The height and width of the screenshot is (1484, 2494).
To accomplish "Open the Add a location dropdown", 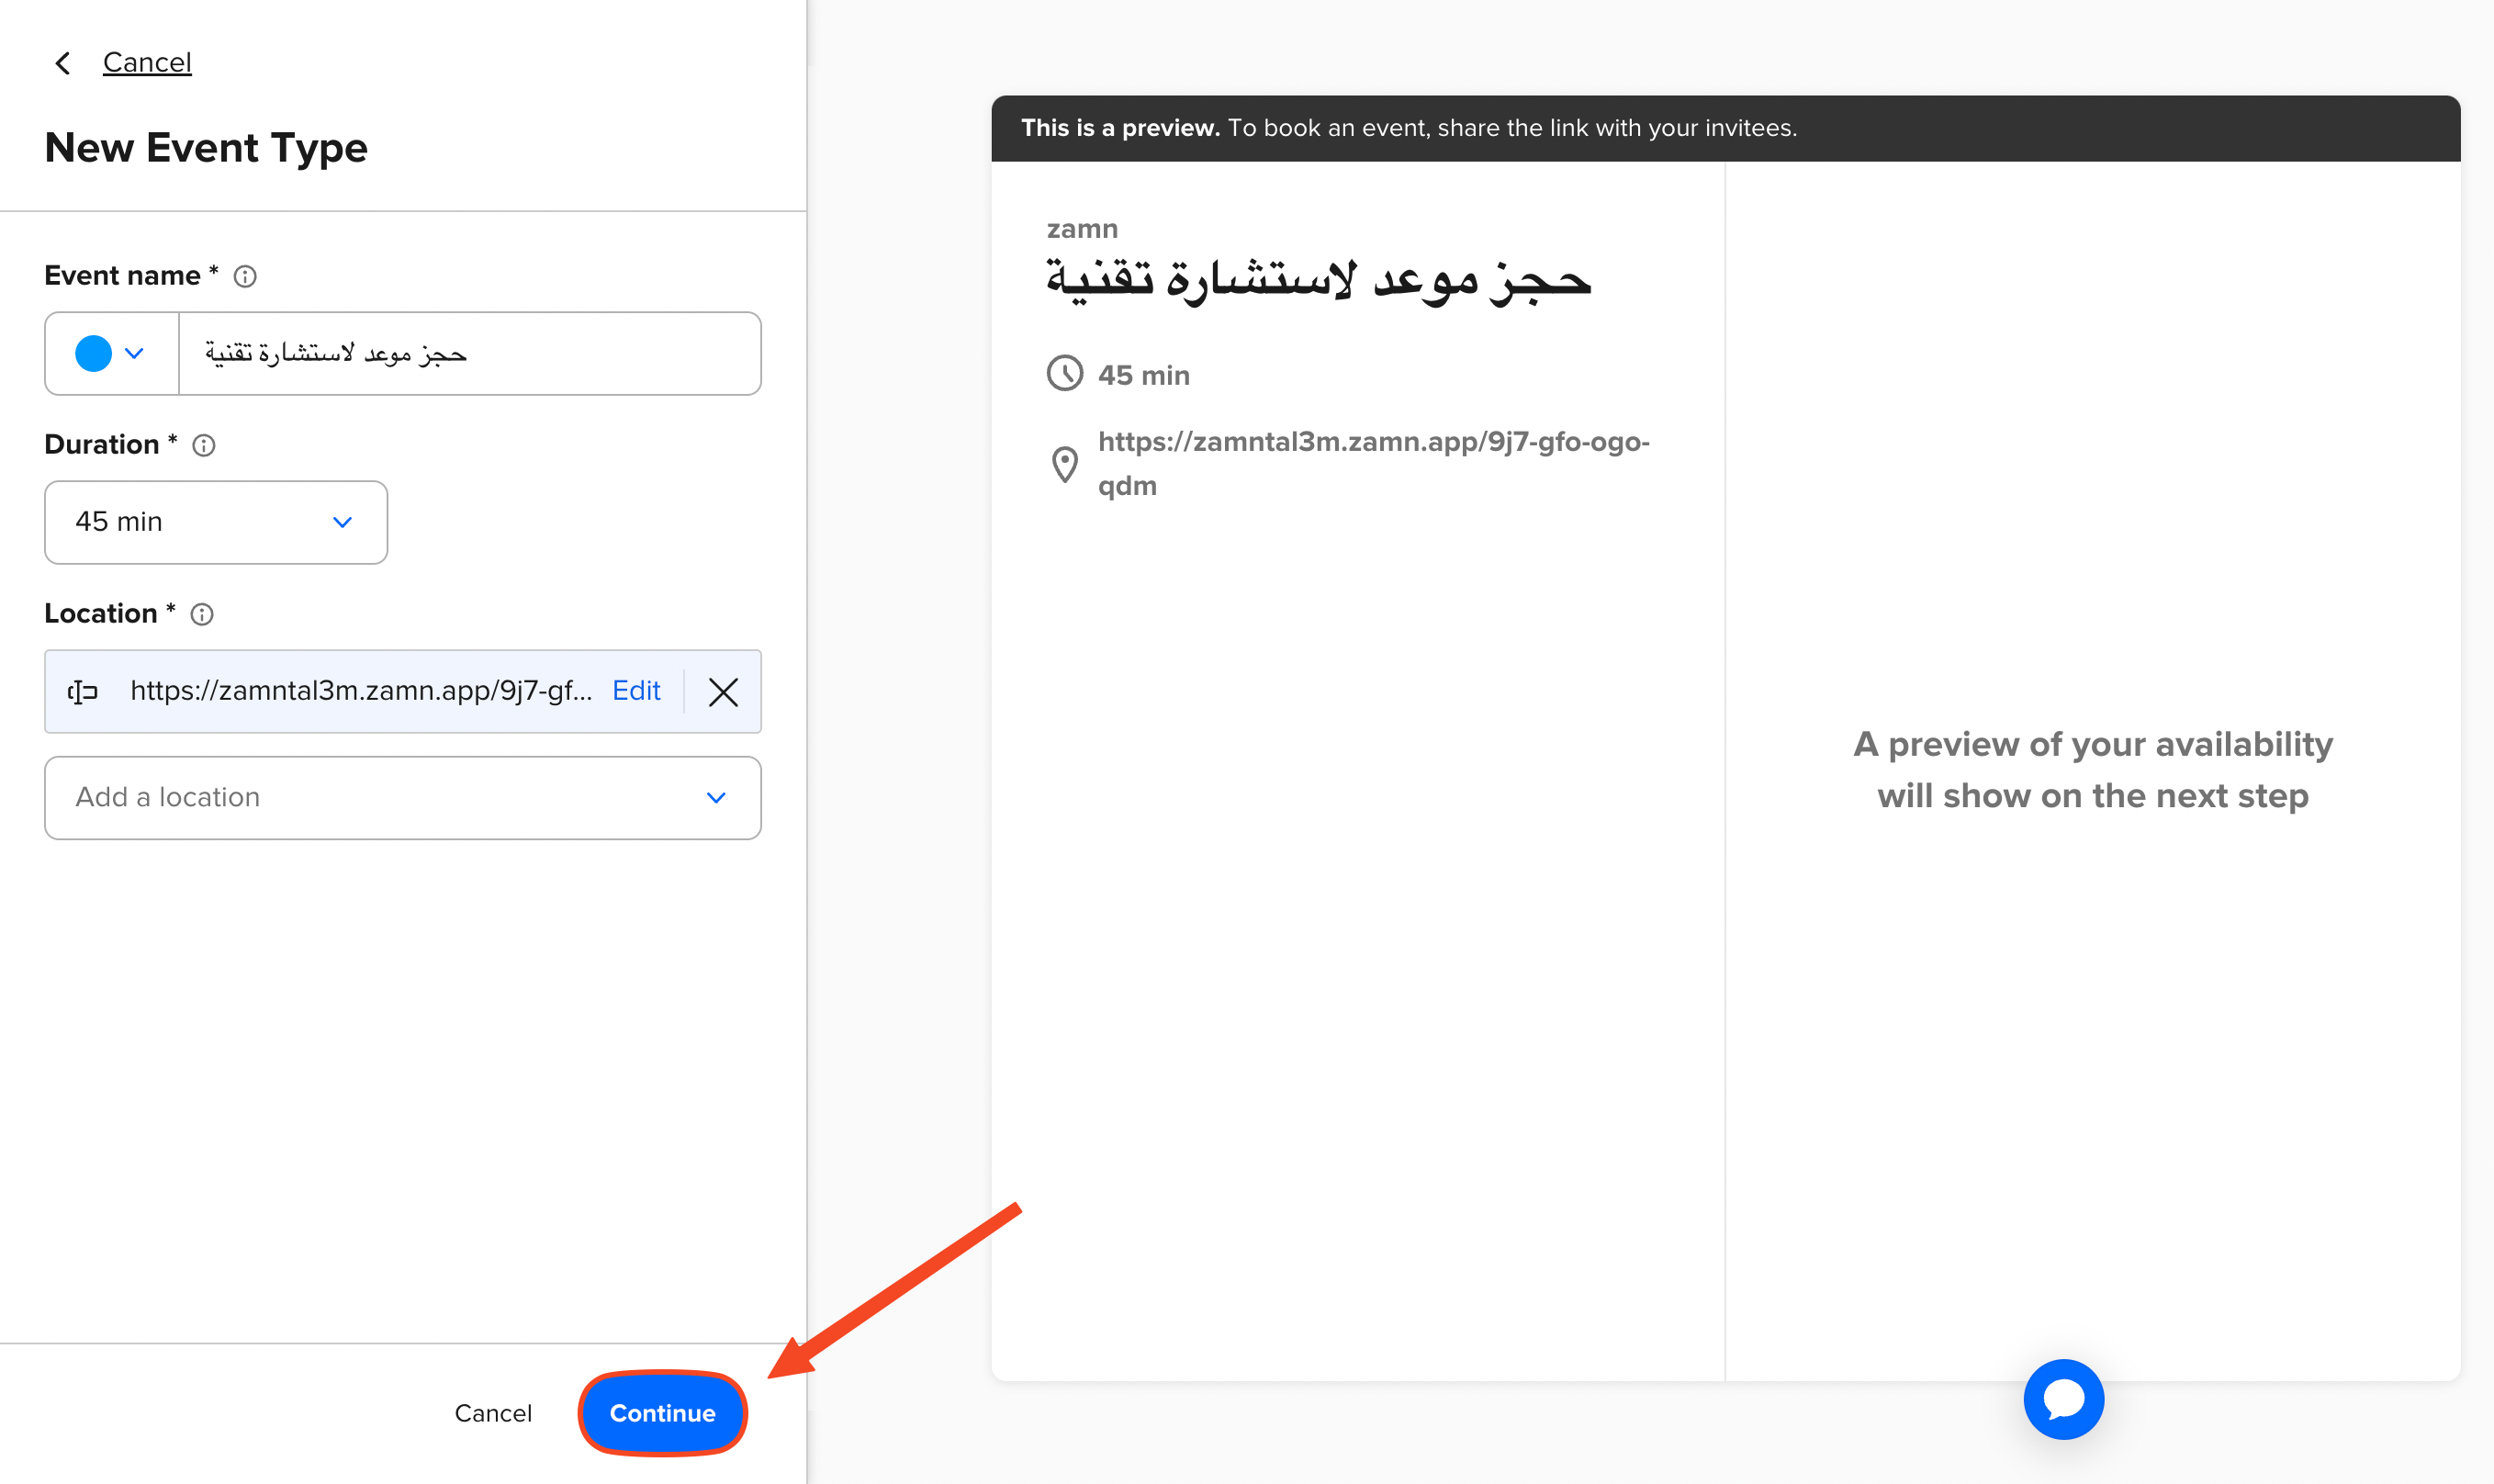I will coord(403,797).
